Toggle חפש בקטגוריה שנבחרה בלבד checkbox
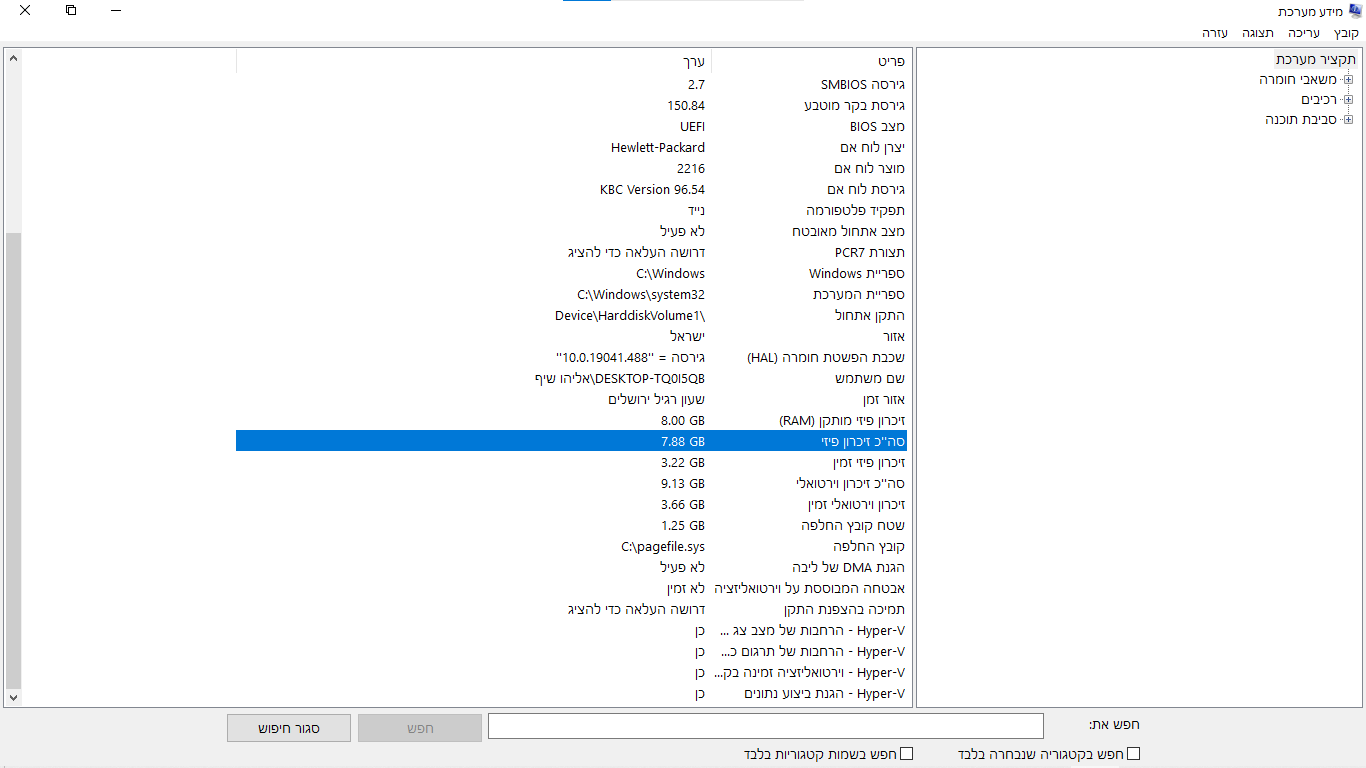 pyautogui.click(x=1133, y=754)
